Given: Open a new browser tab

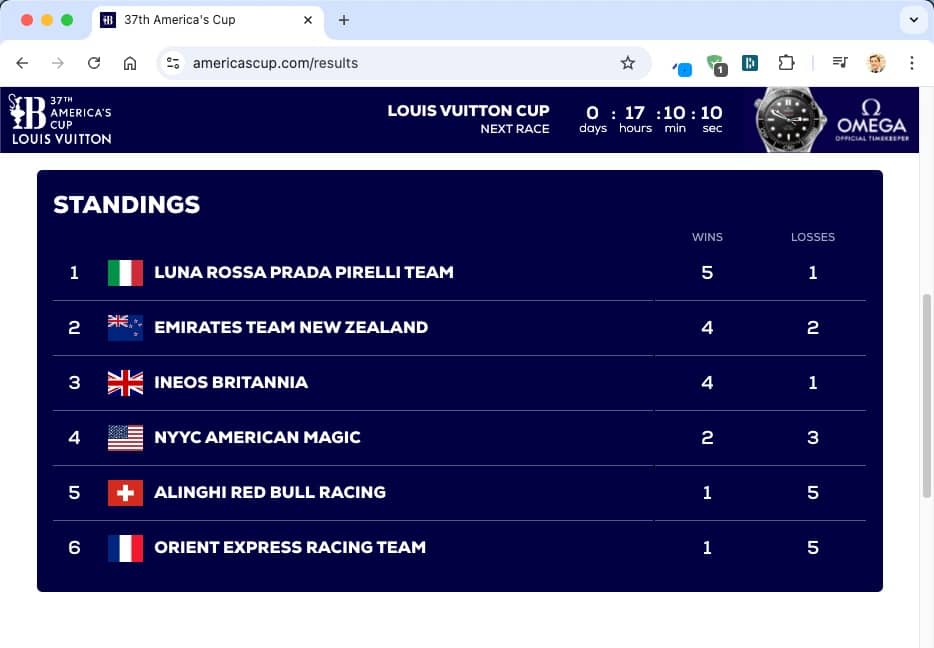Looking at the screenshot, I should (344, 20).
